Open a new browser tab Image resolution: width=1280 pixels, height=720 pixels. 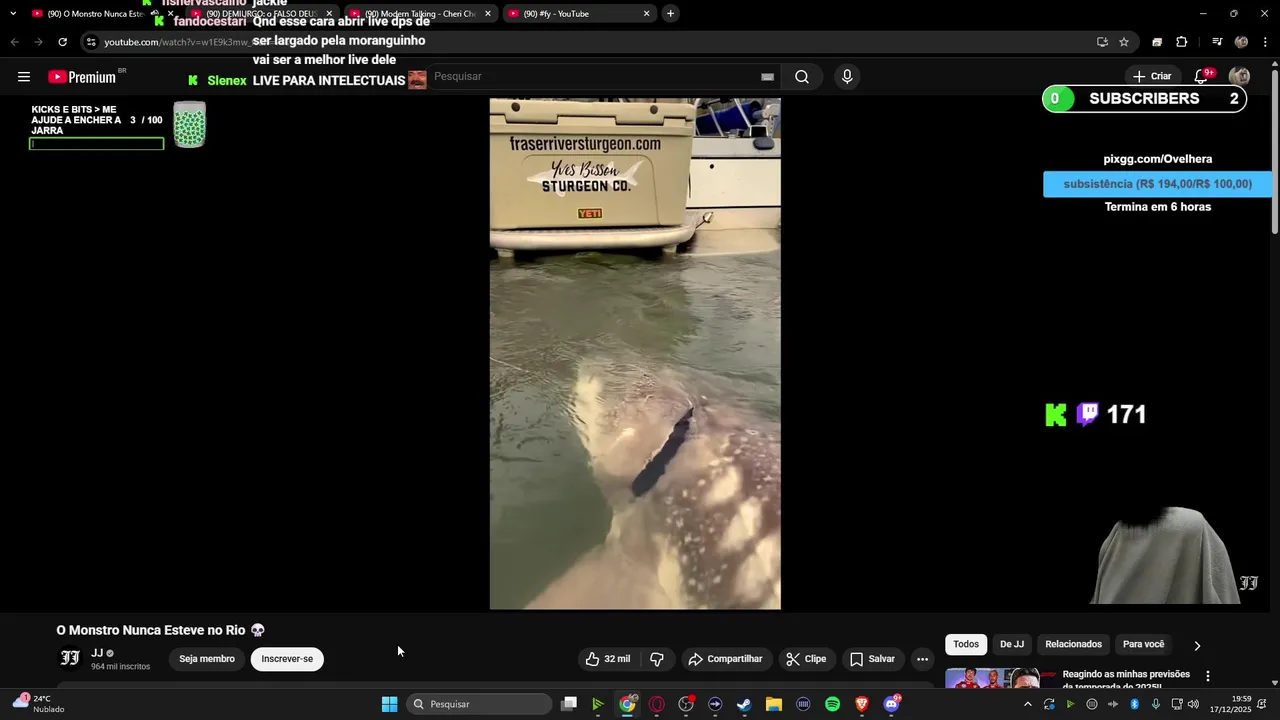(670, 14)
